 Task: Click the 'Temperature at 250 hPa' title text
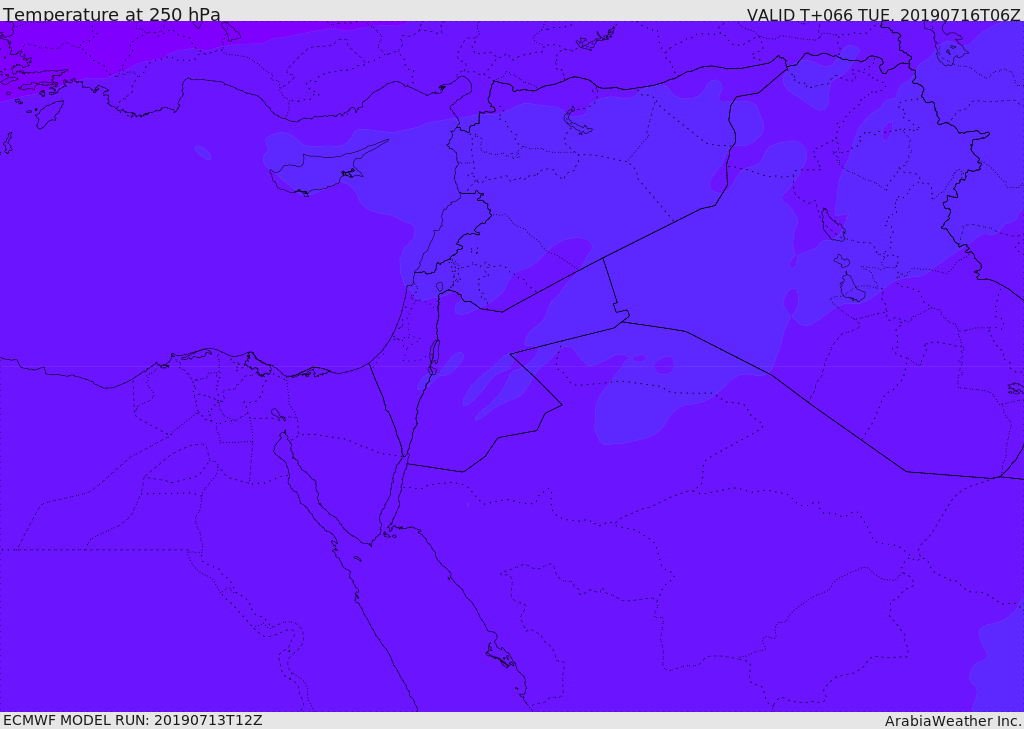pyautogui.click(x=112, y=14)
